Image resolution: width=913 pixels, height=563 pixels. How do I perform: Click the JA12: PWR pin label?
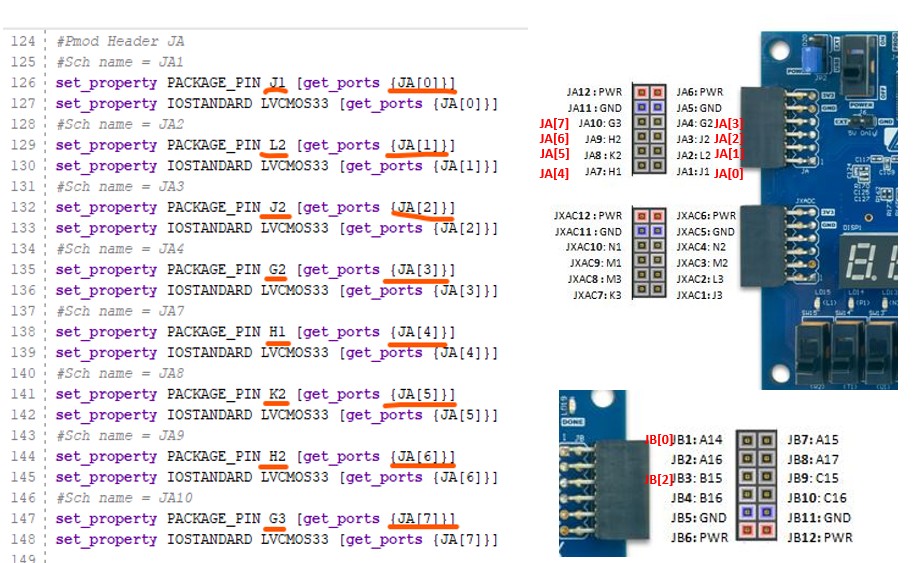595,91
